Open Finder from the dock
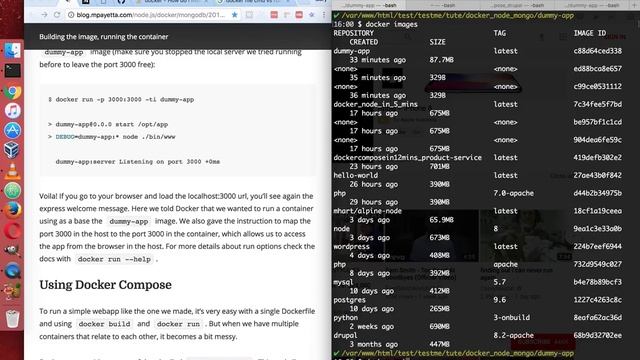Image resolution: width=640 pixels, height=360 pixels. pos(12,51)
